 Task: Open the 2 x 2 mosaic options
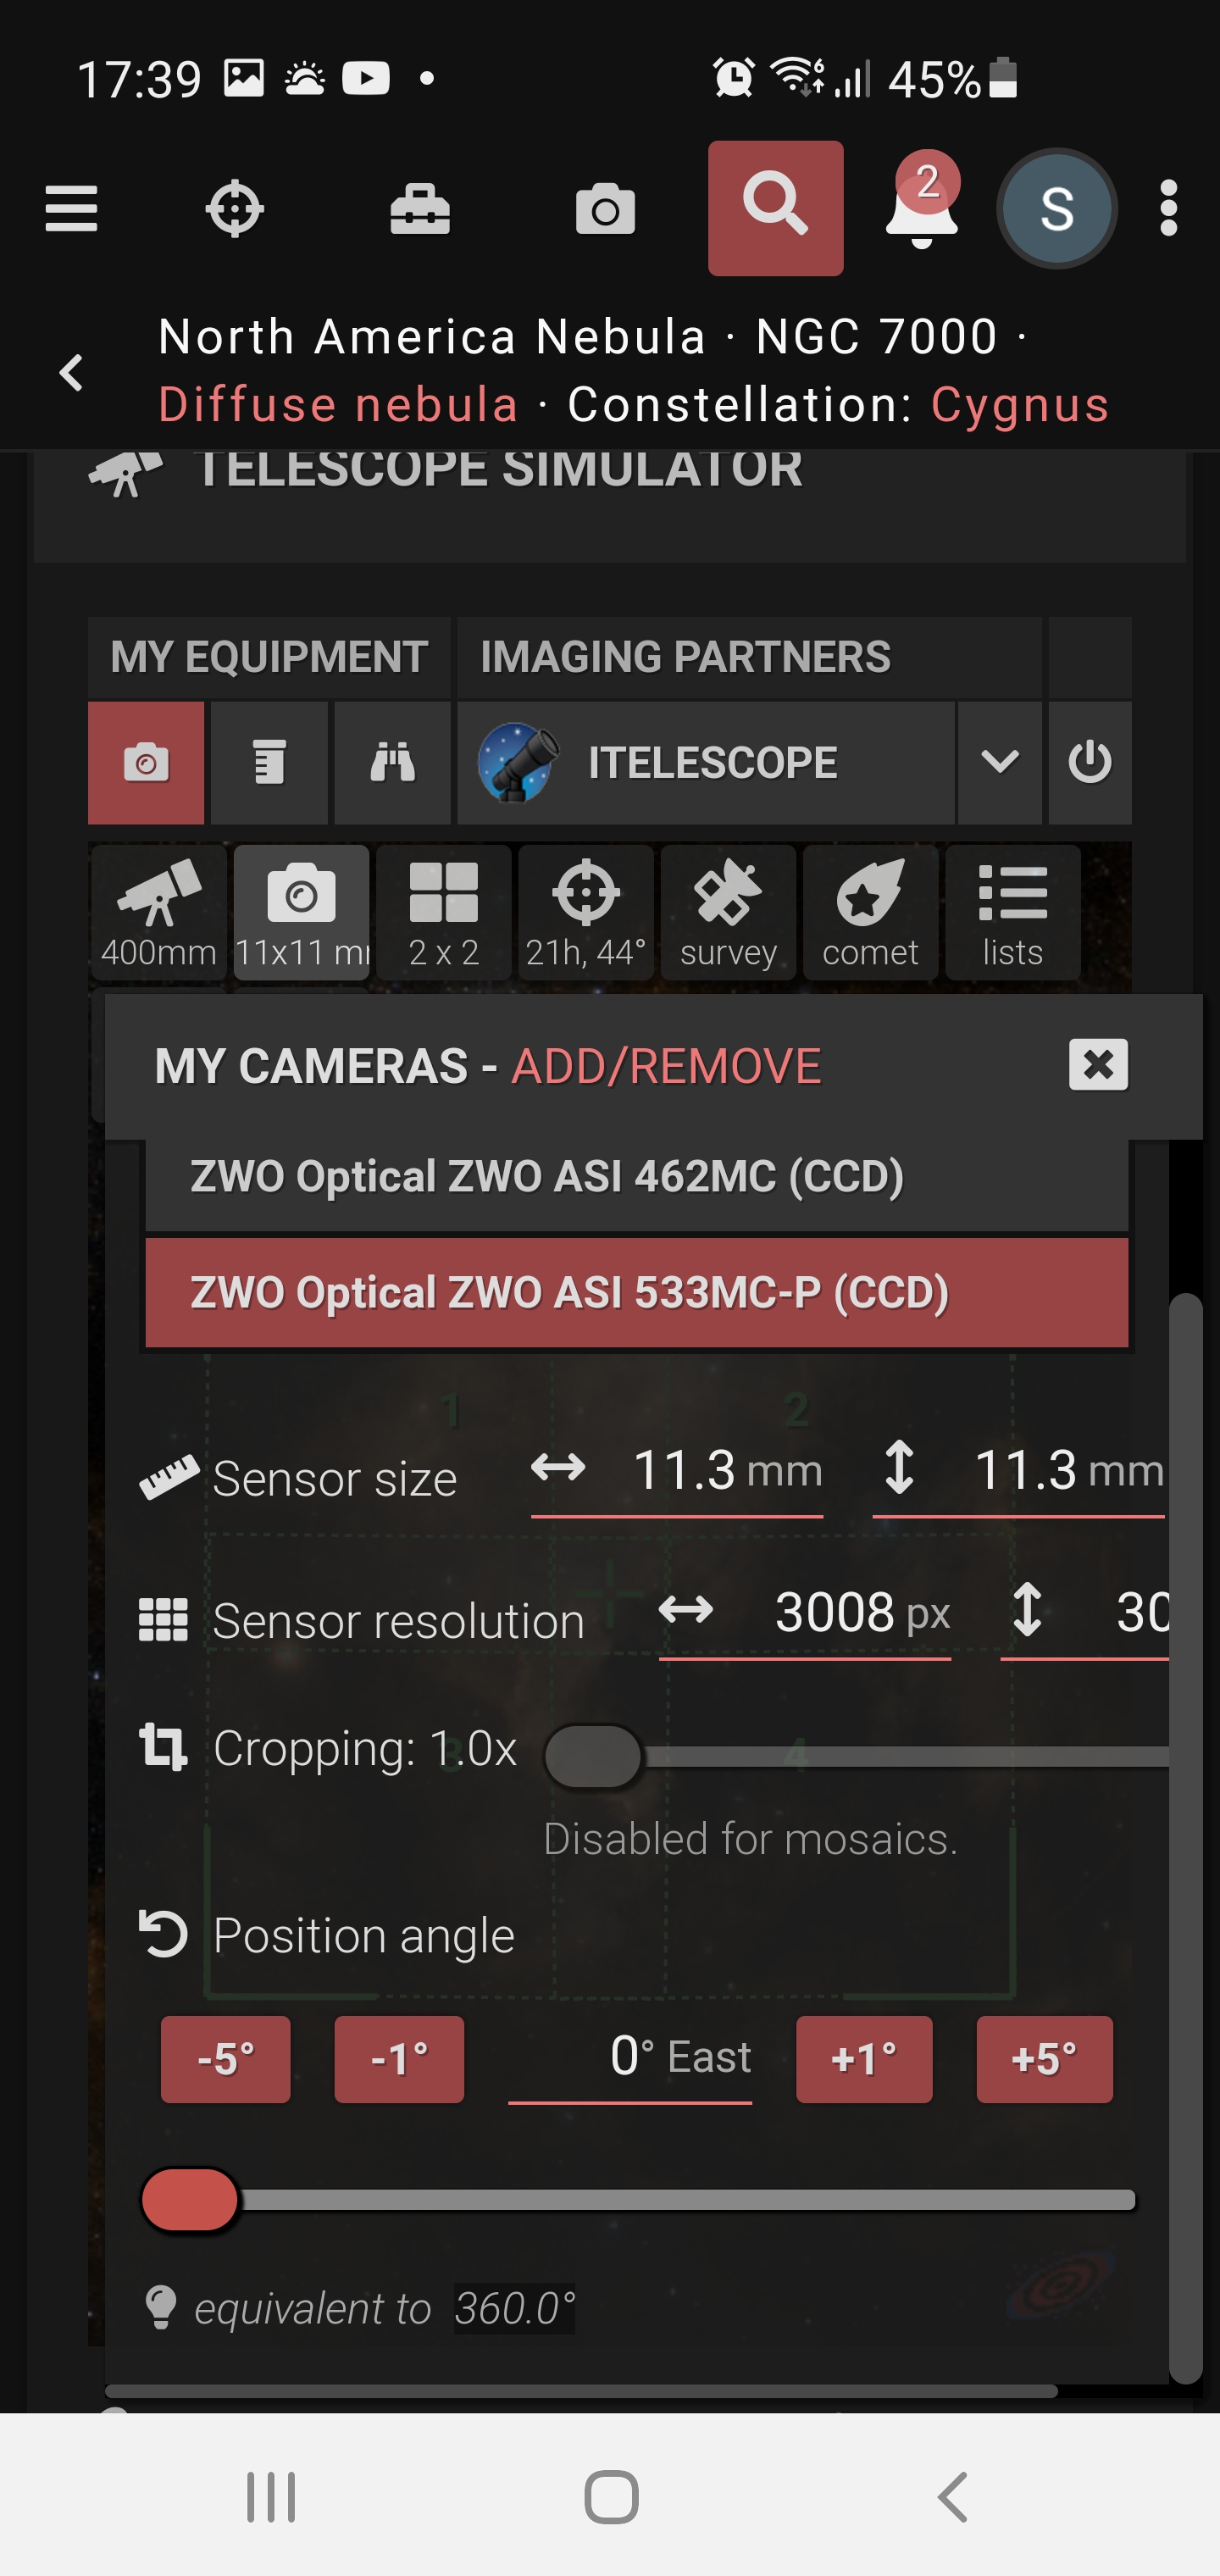click(x=443, y=912)
